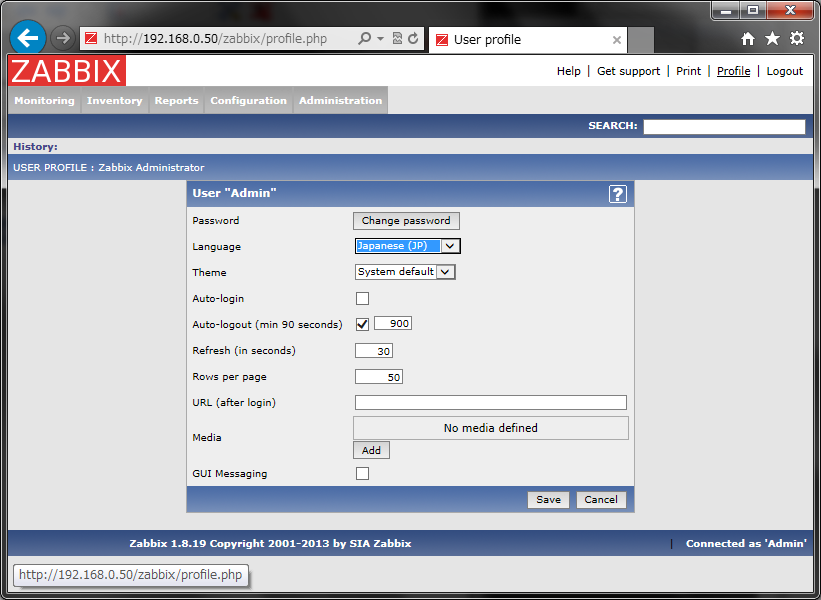Open the Theme dropdown showing System default

point(405,272)
